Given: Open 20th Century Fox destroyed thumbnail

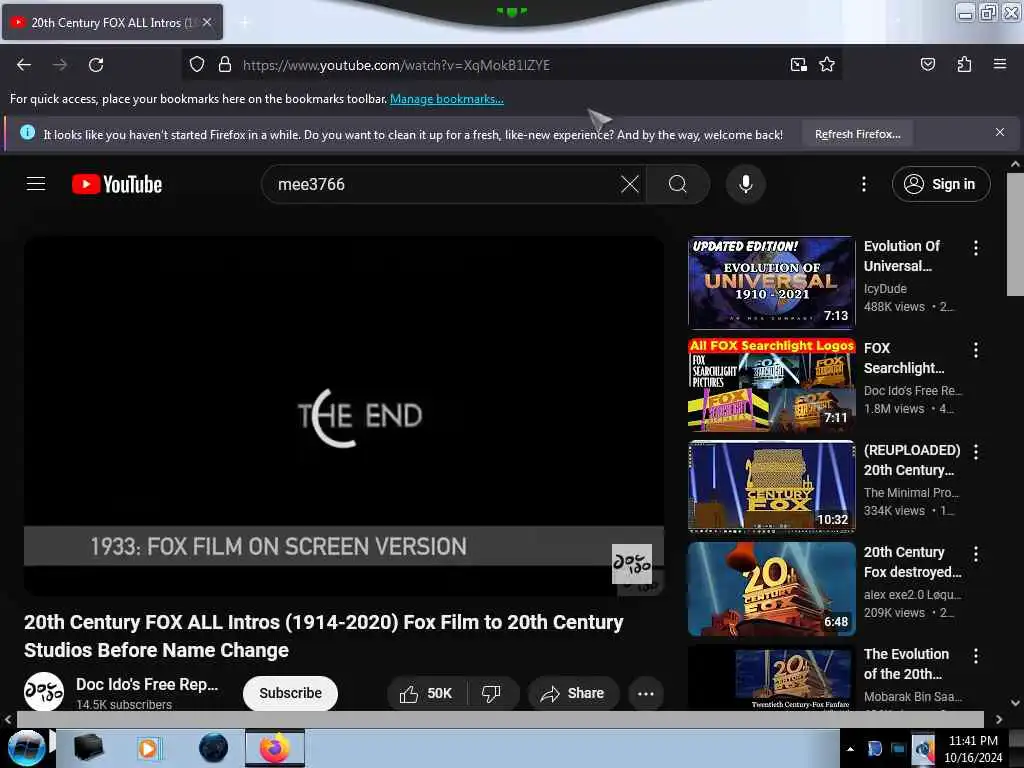Looking at the screenshot, I should (771, 589).
